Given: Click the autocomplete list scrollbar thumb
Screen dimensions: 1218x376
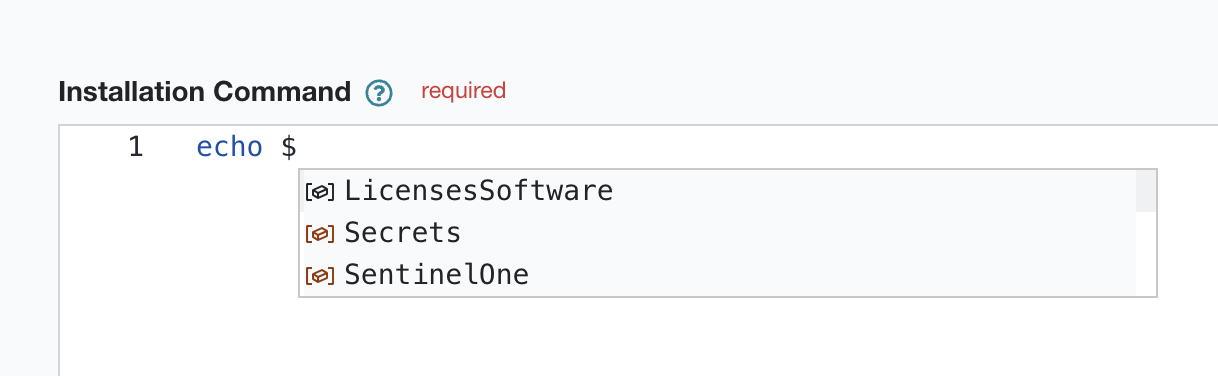Looking at the screenshot, I should [x=1146, y=190].
